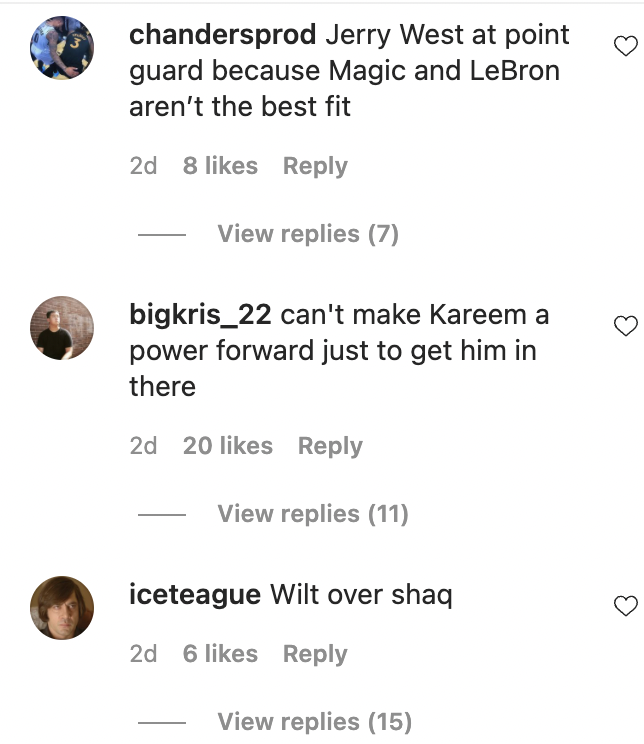Like iceteague's Wilt over shaq comment
Image resolution: width=644 pixels, height=744 pixels.
click(625, 606)
